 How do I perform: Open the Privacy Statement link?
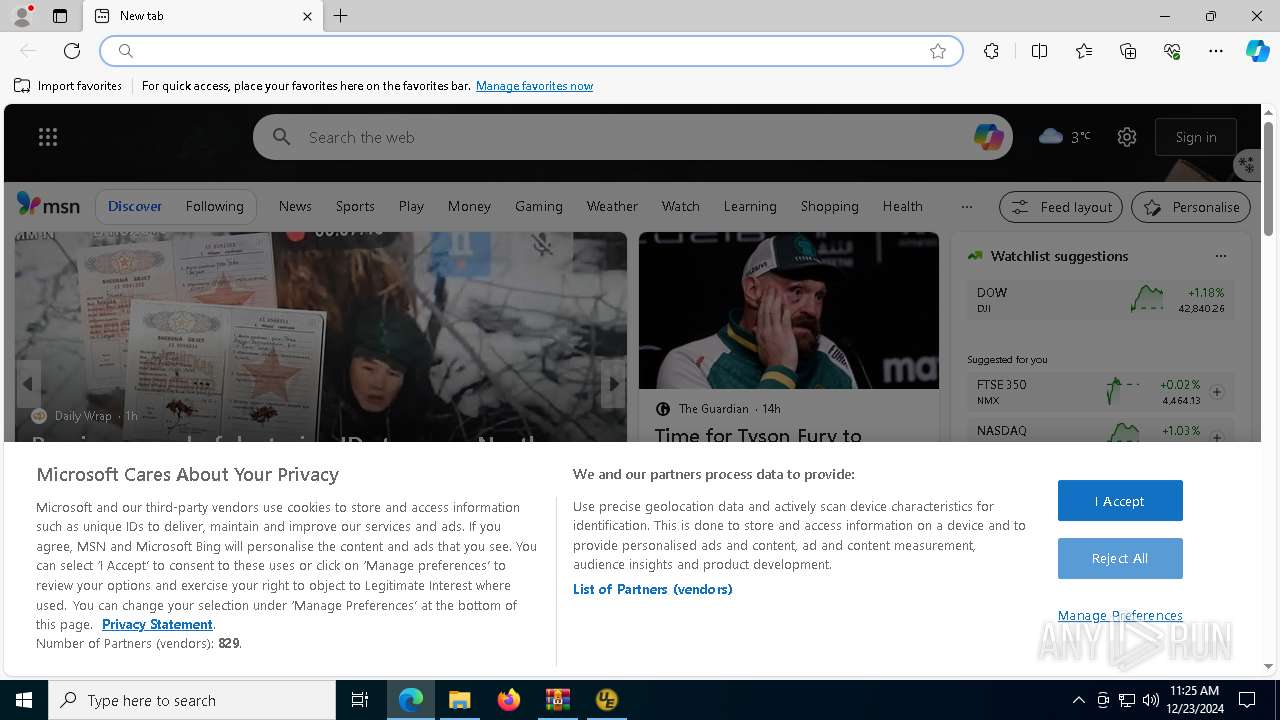point(157,624)
